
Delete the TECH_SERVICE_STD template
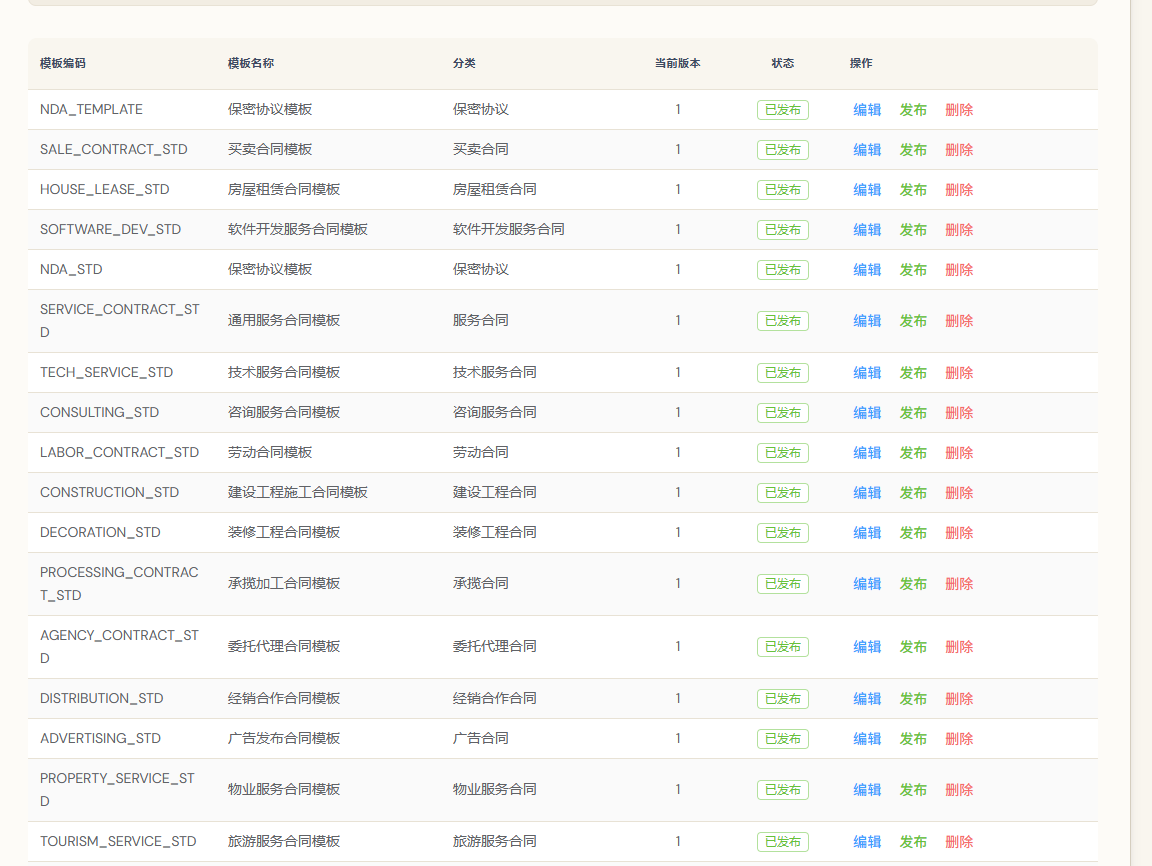pos(959,373)
